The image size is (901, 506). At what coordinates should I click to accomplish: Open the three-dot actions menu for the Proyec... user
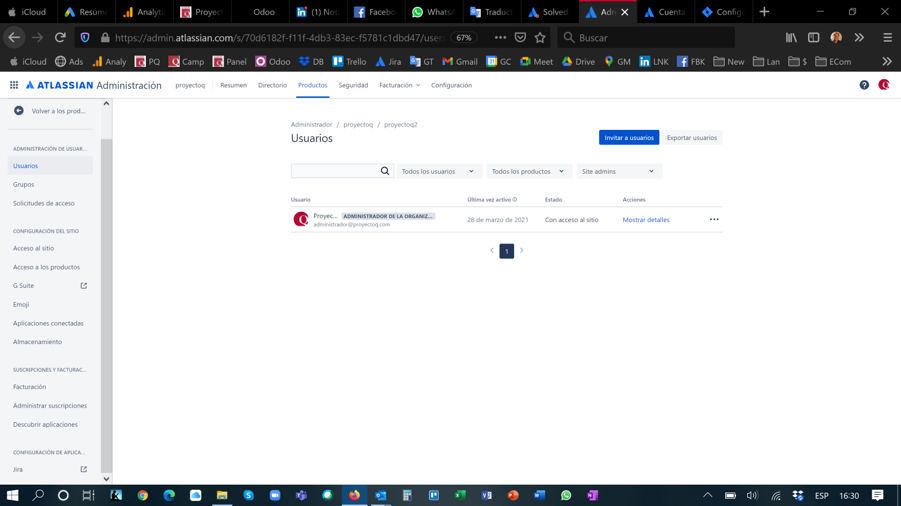(714, 219)
